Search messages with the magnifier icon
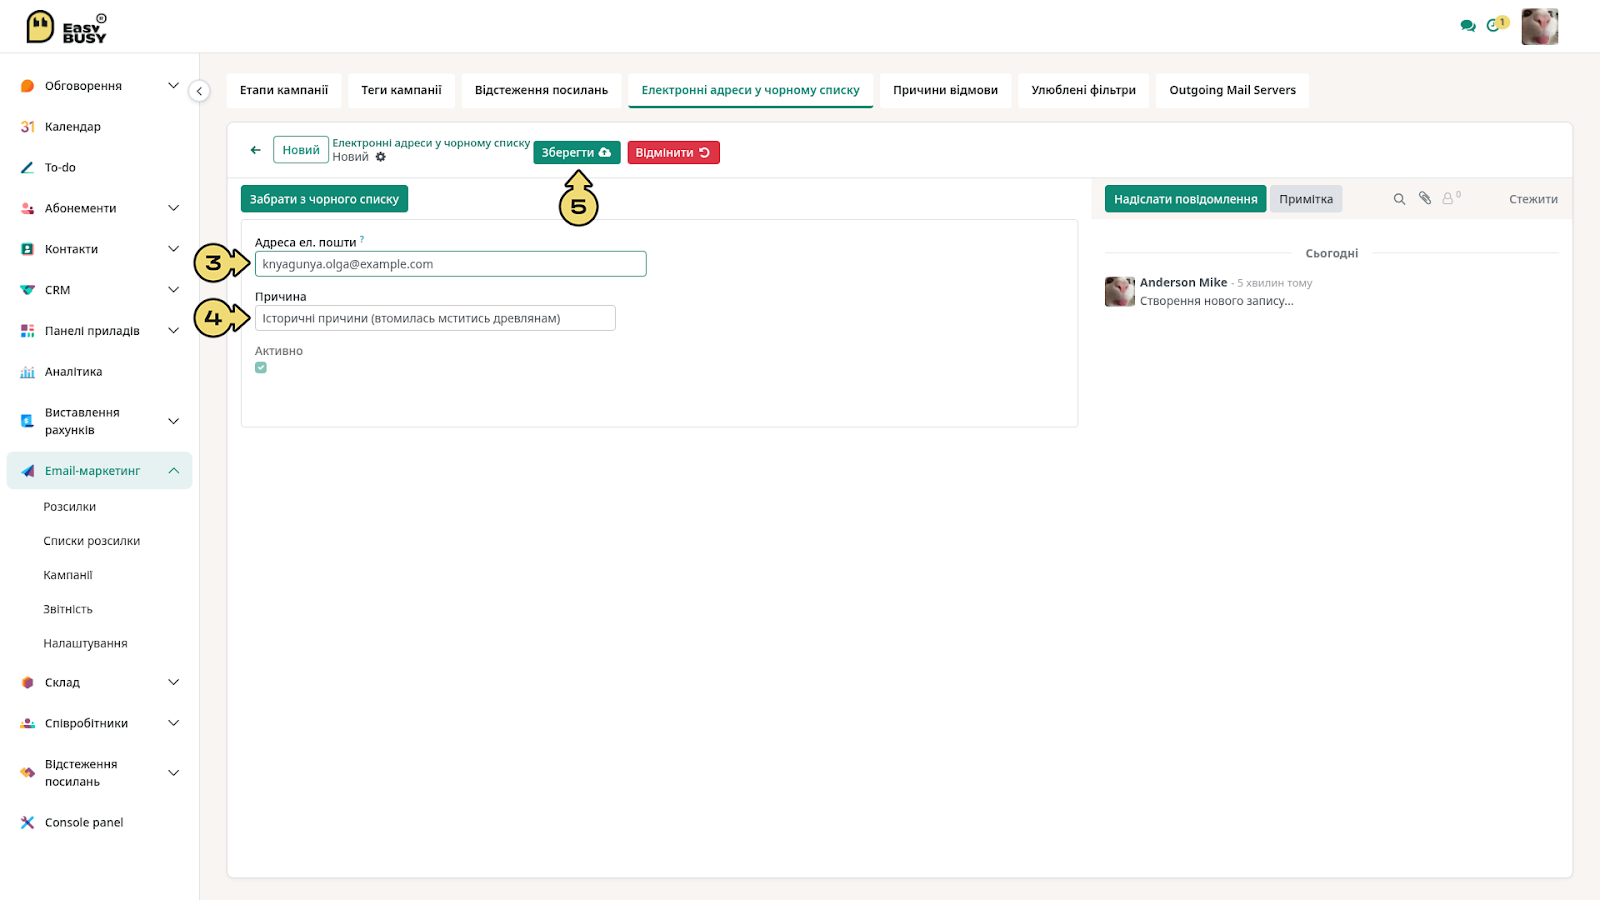Viewport: 1600px width, 900px height. pyautogui.click(x=1399, y=199)
